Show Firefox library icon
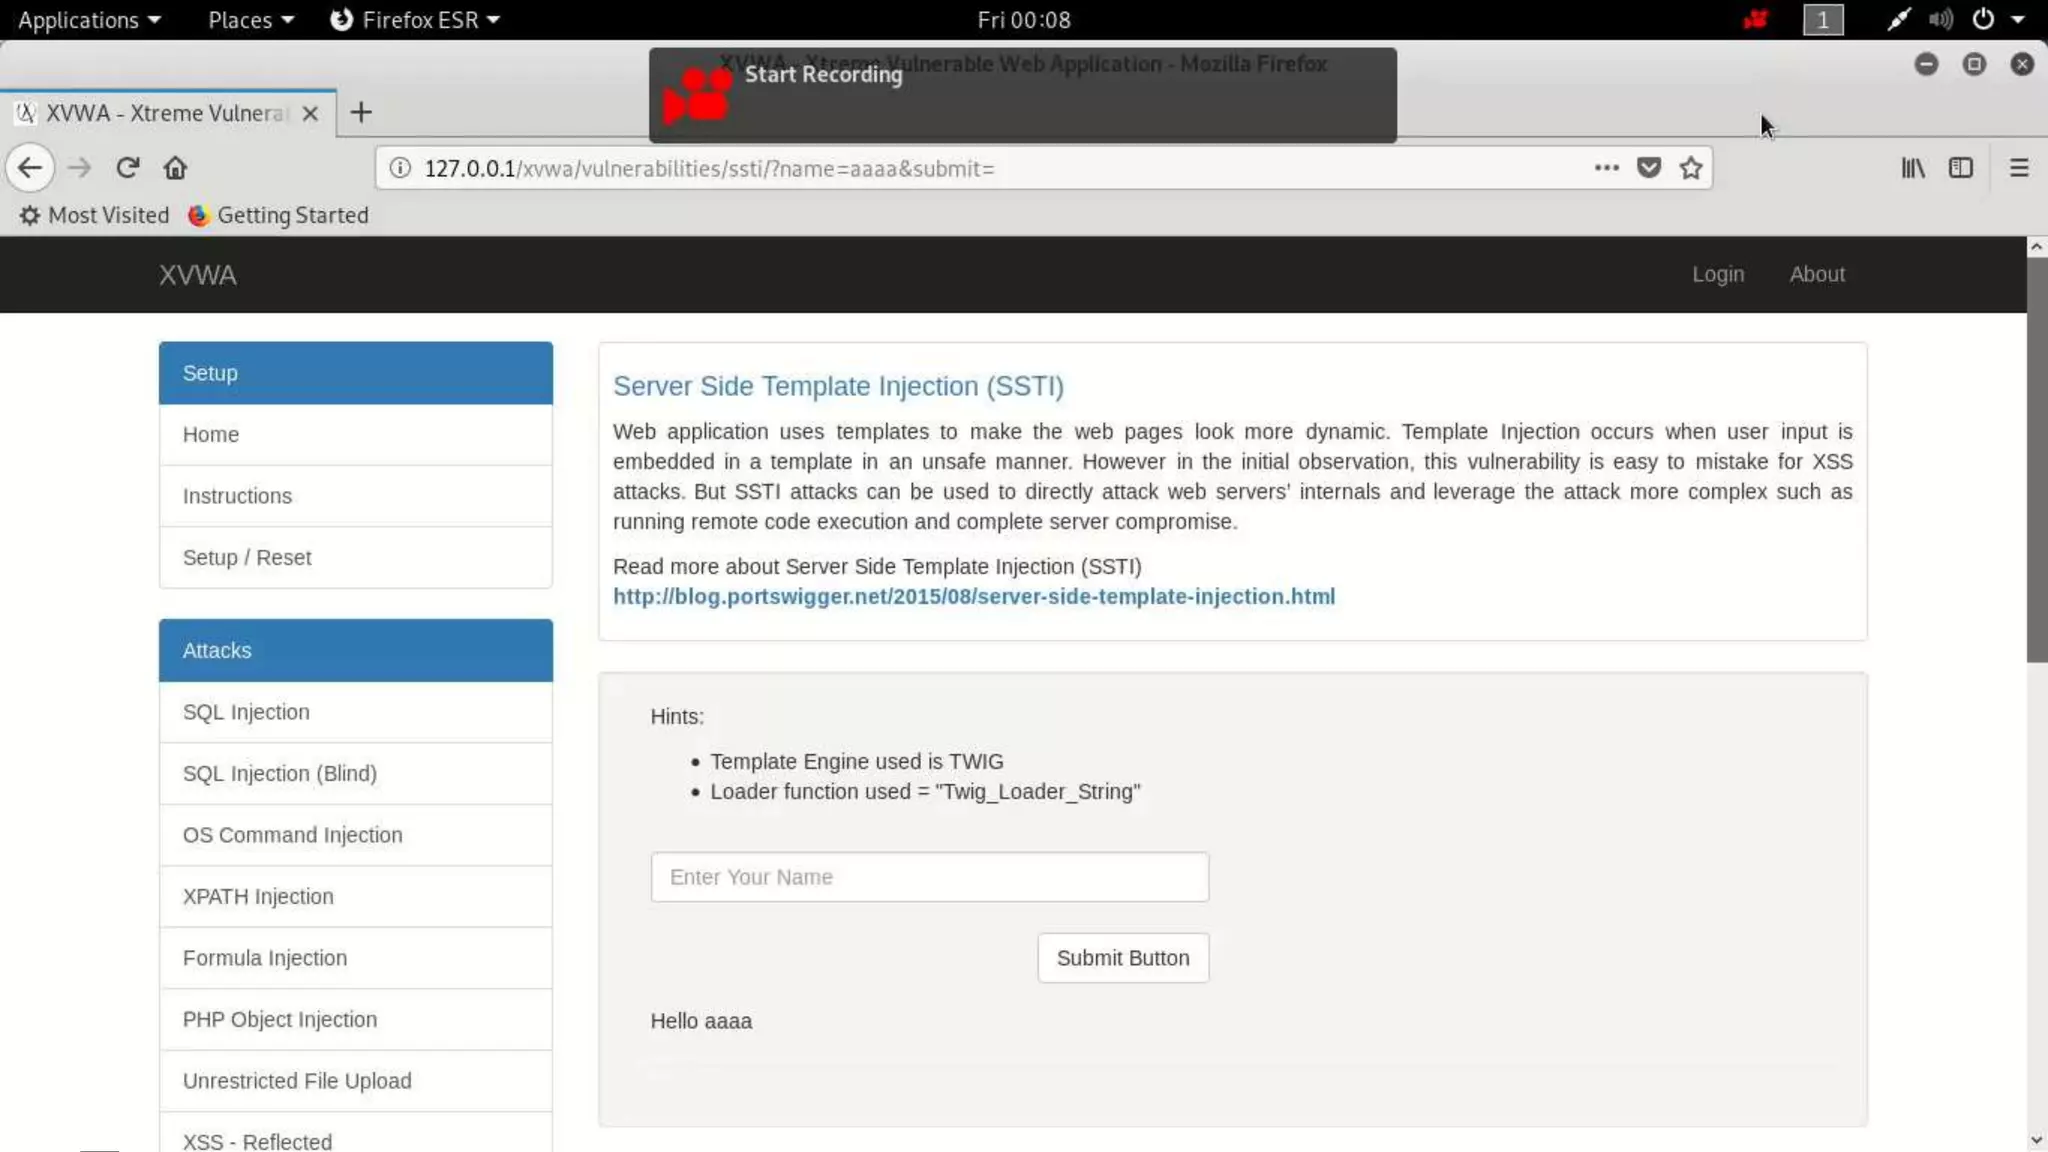Image resolution: width=2048 pixels, height=1152 pixels. pyautogui.click(x=1912, y=168)
